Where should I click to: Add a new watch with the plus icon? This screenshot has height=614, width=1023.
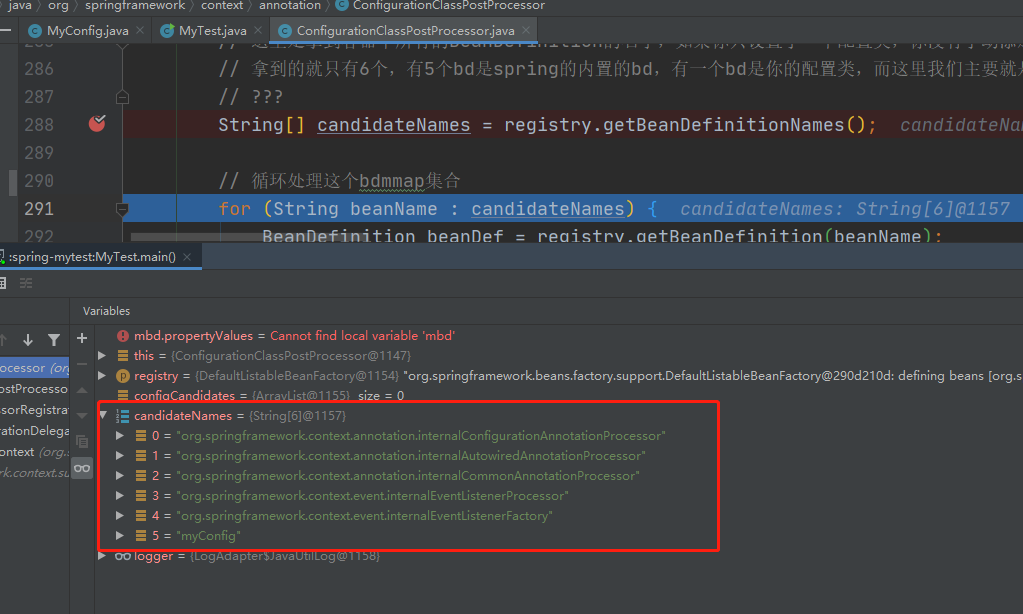tap(81, 338)
